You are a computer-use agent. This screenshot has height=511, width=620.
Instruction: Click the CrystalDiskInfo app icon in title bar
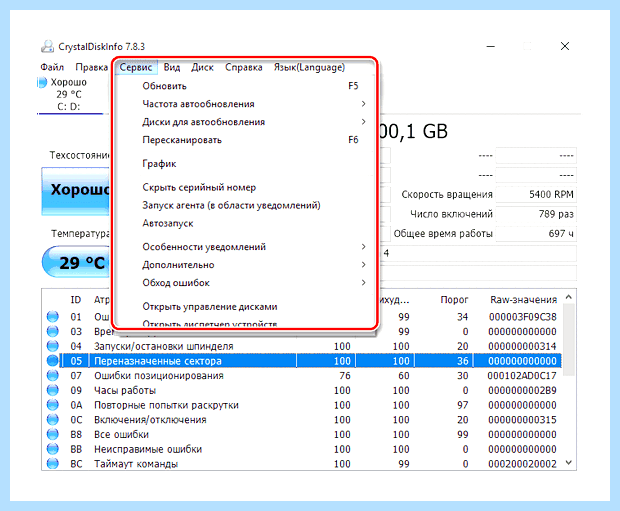pos(47,46)
